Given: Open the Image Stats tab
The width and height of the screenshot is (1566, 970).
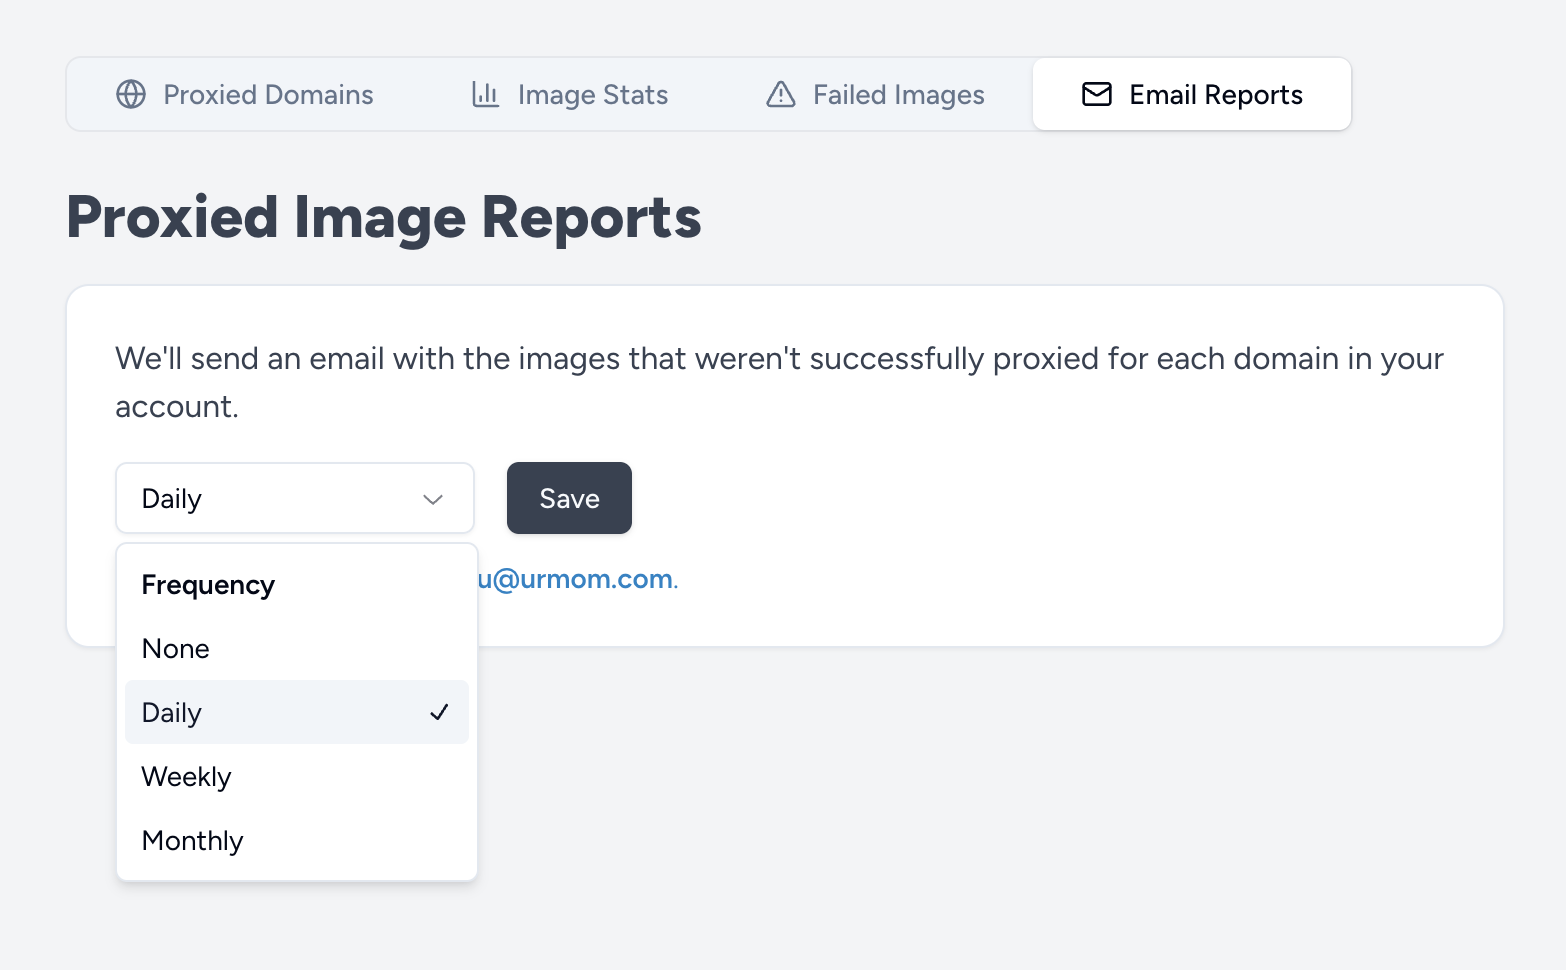Looking at the screenshot, I should [592, 95].
